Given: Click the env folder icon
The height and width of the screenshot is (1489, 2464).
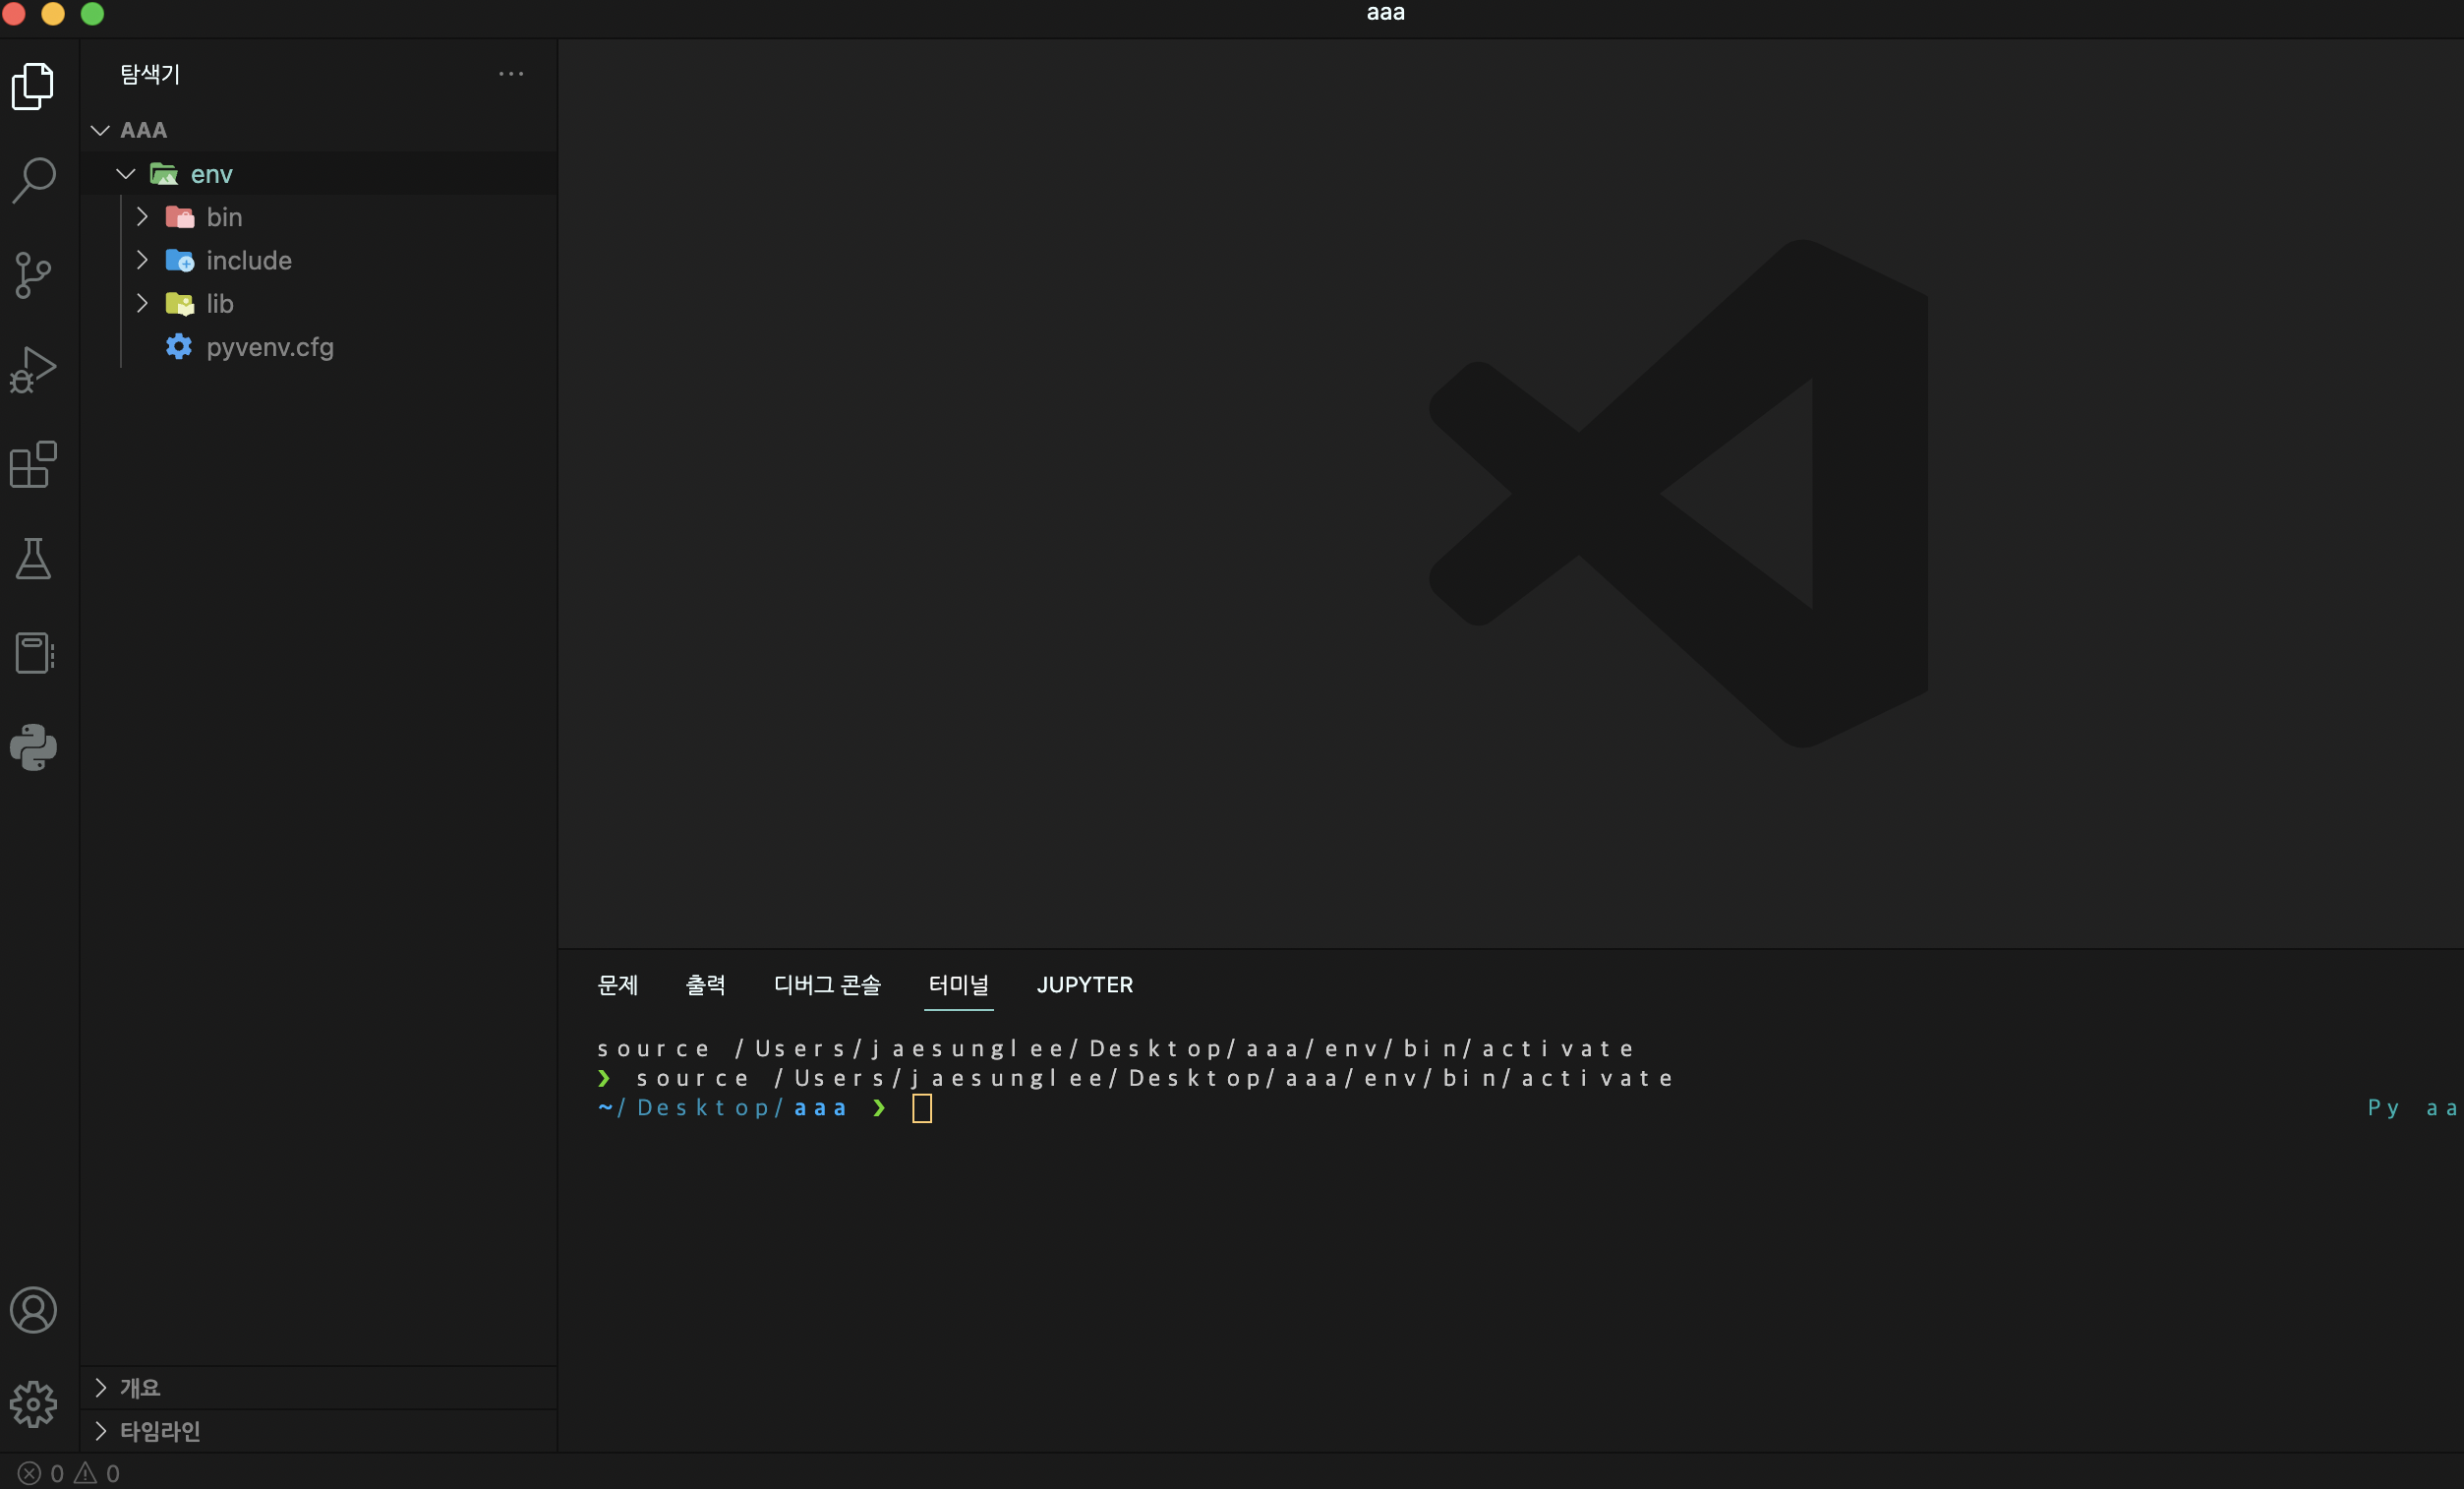Looking at the screenshot, I should (x=164, y=174).
